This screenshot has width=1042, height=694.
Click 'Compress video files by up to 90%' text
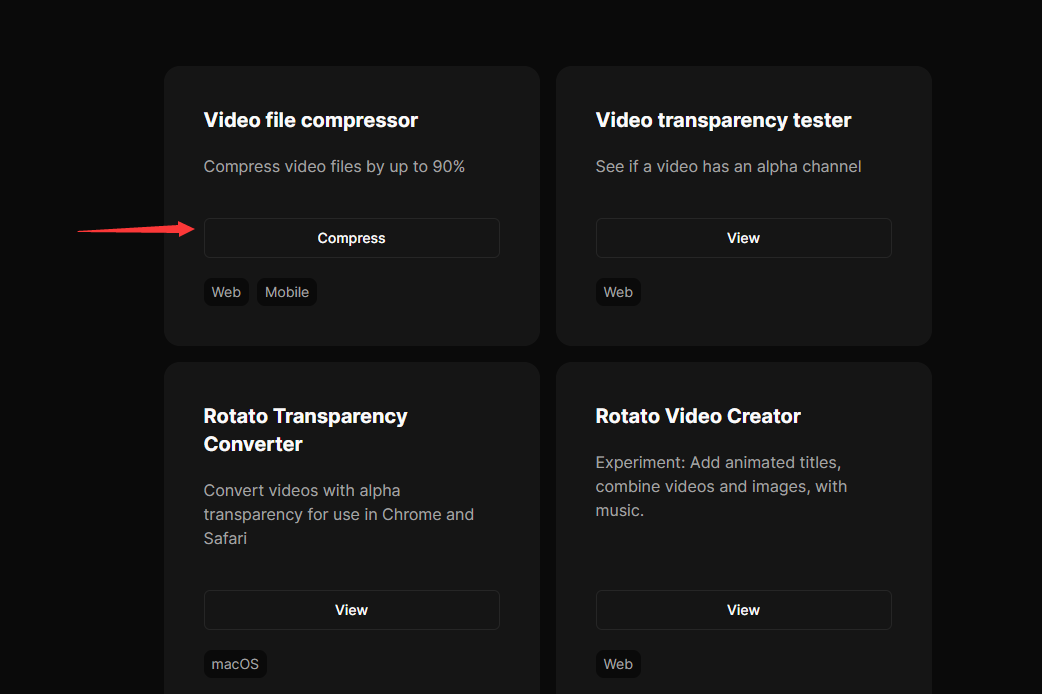[x=334, y=167]
